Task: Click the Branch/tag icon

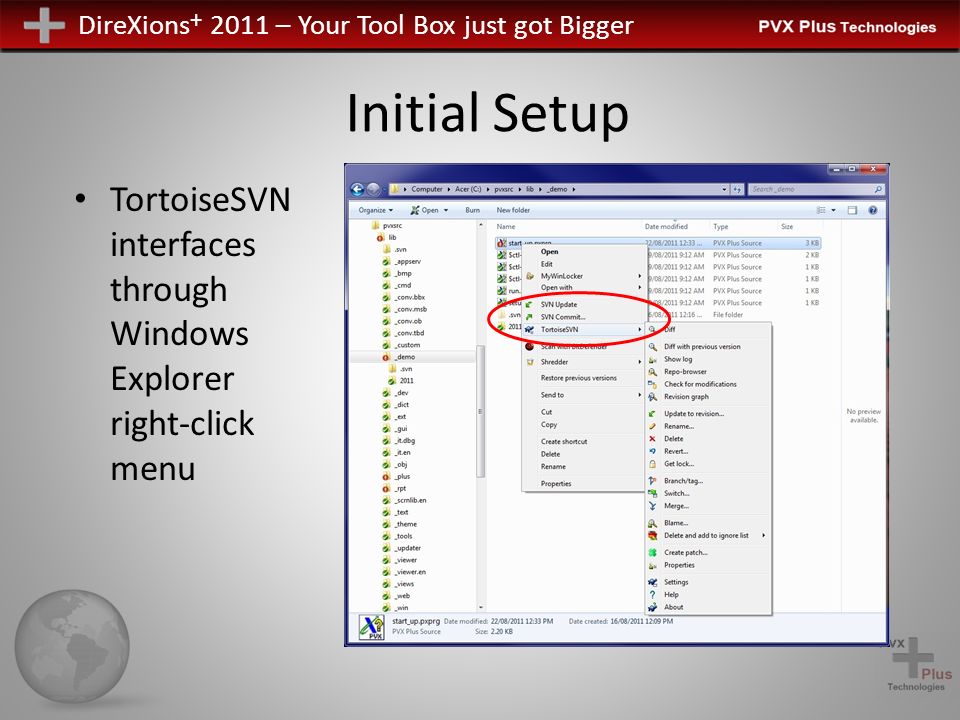Action: click(x=653, y=481)
